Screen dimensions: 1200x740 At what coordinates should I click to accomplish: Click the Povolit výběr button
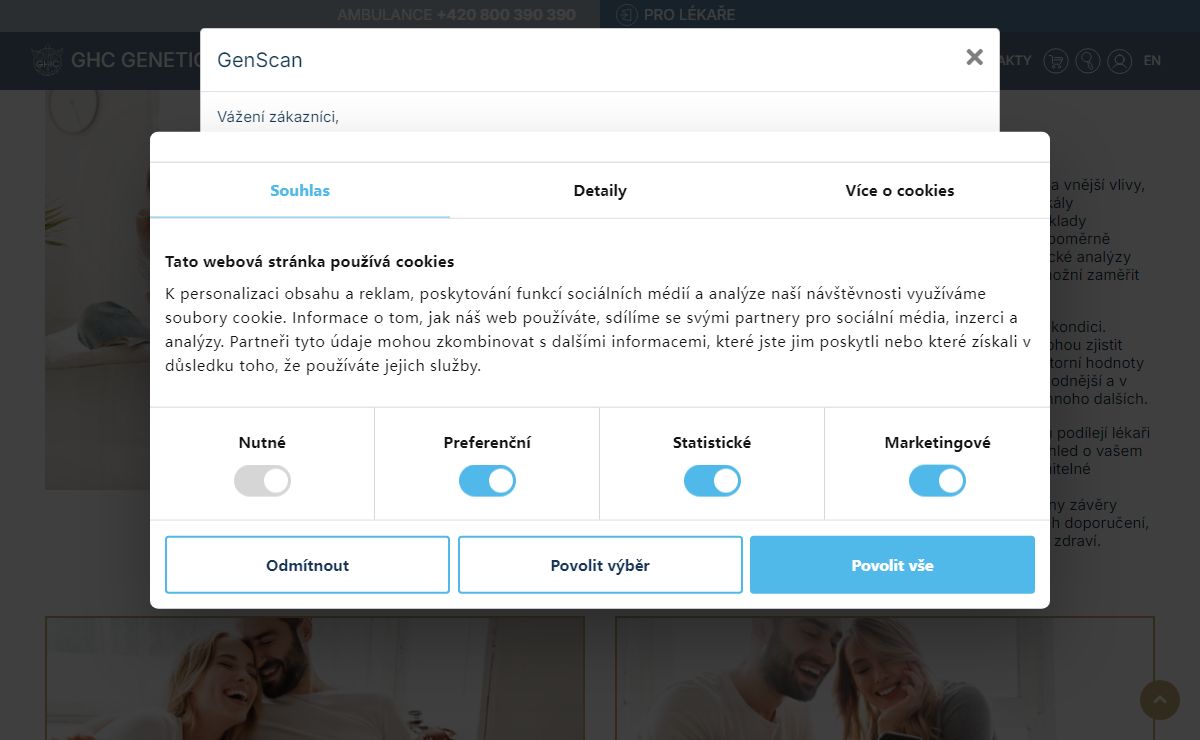tap(600, 565)
